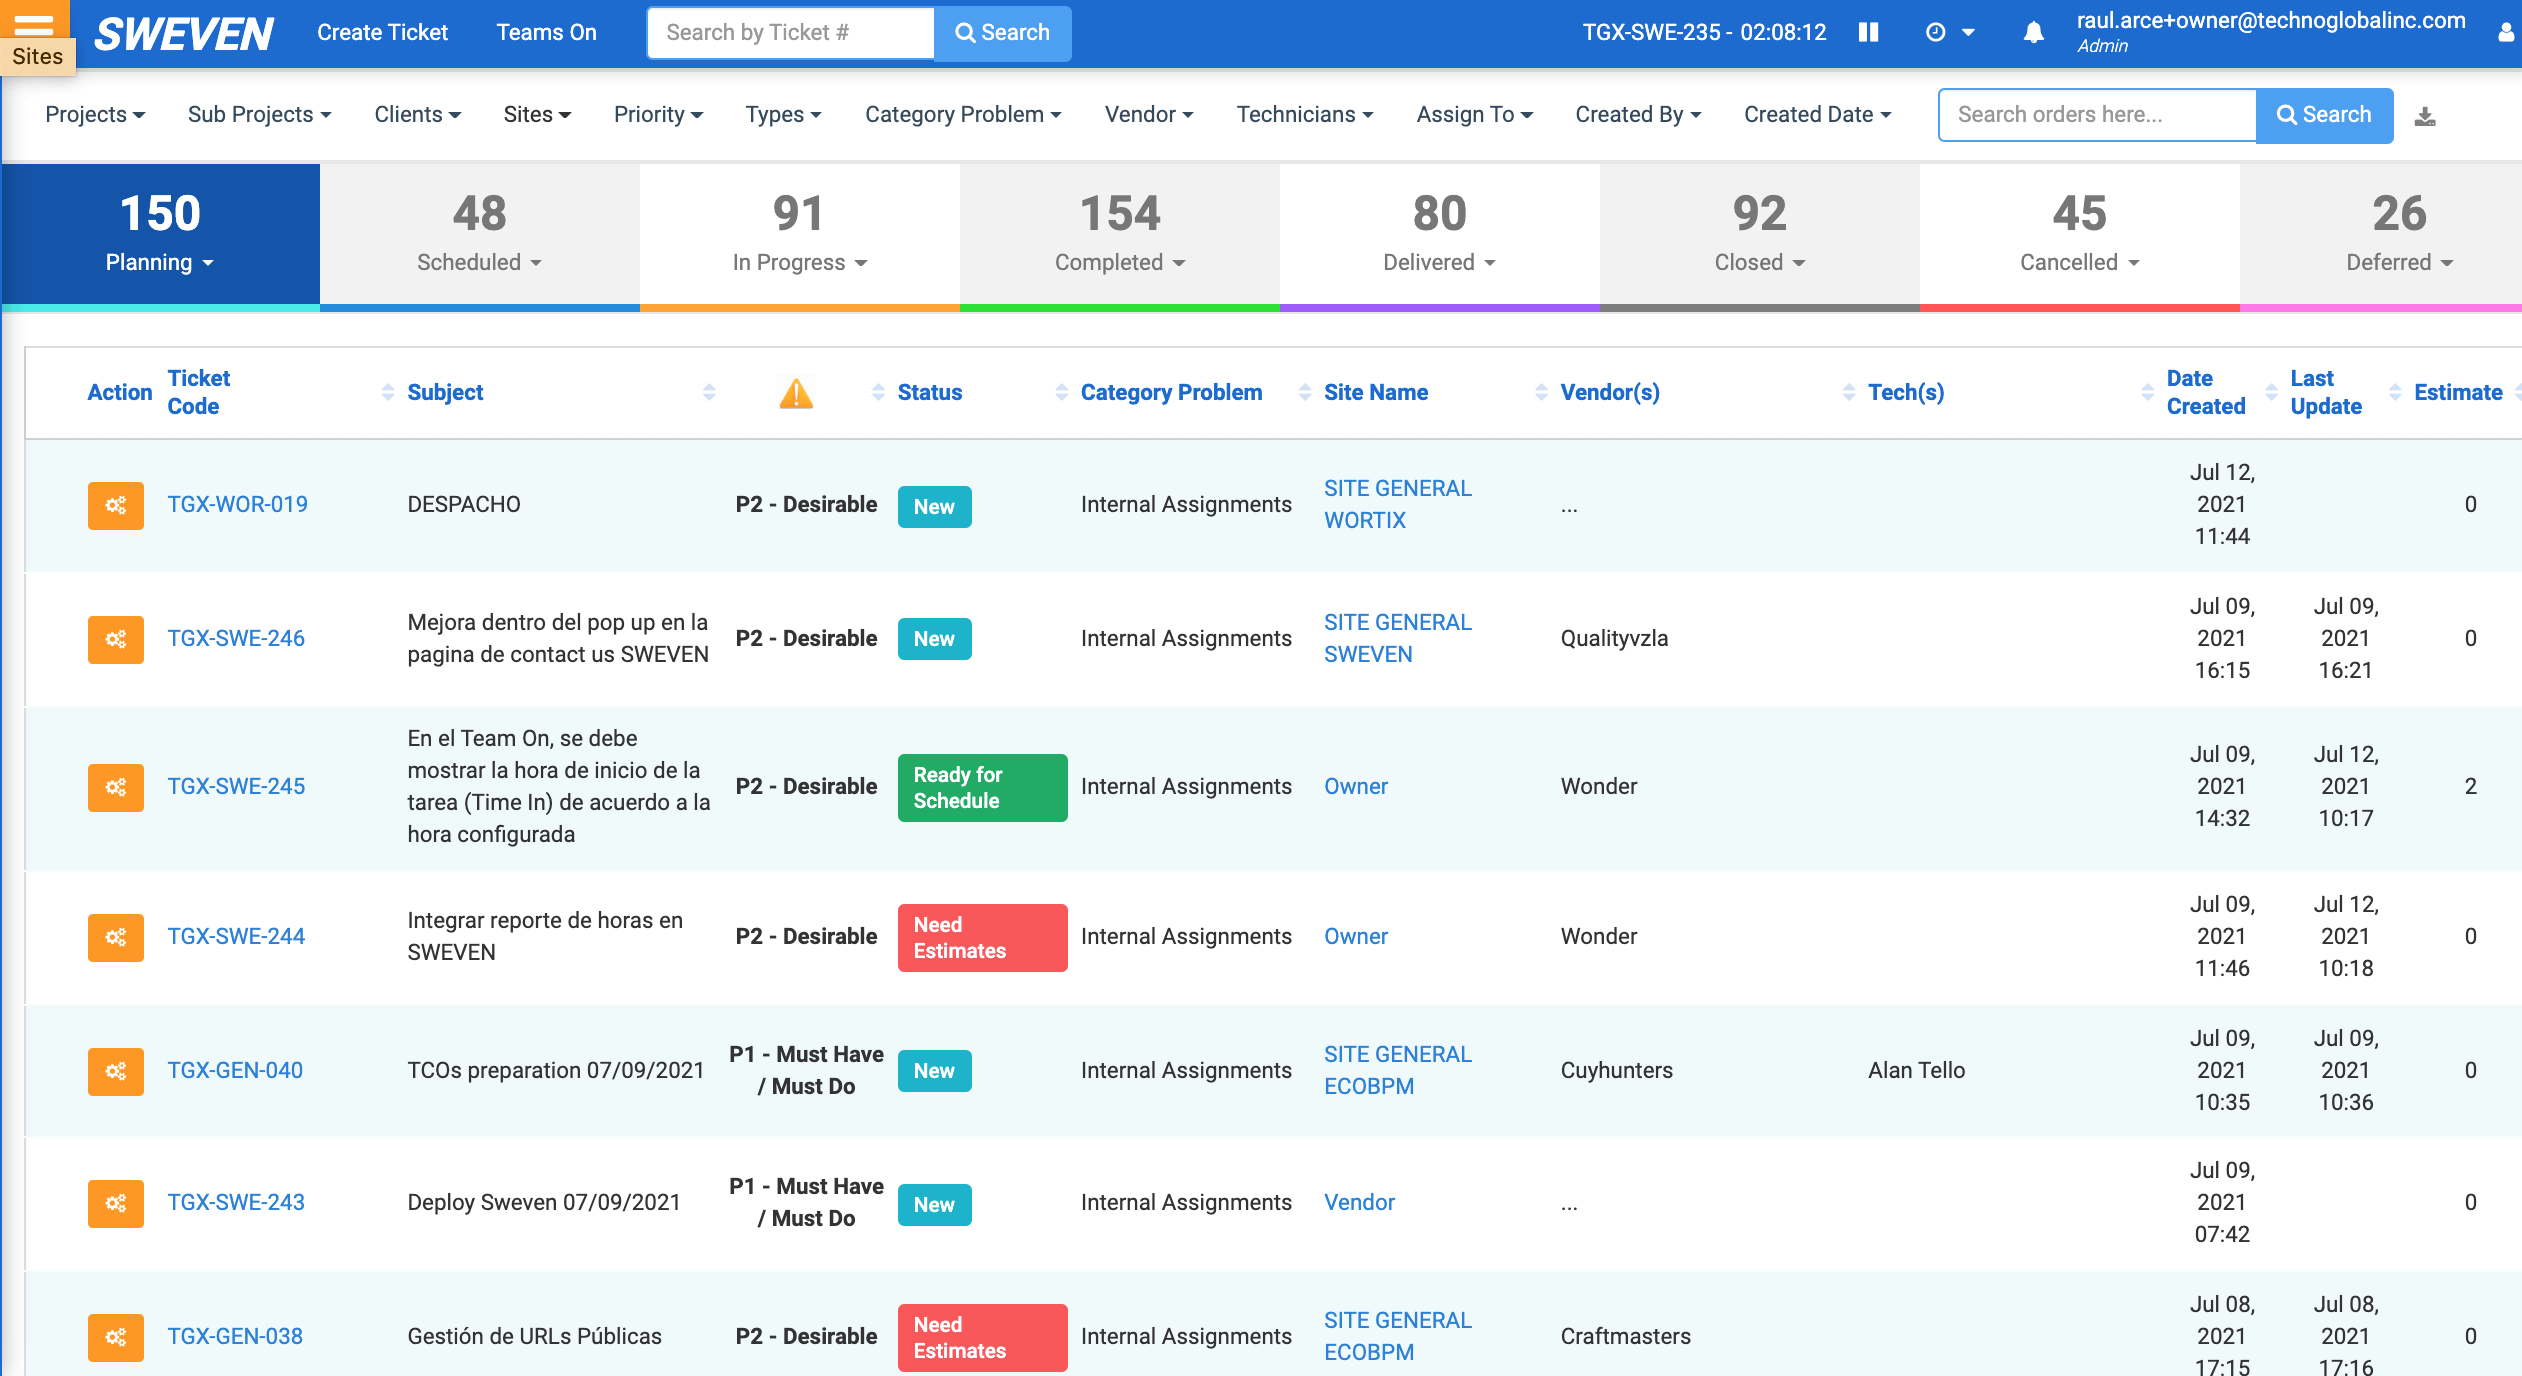Sort by Ticket Code column arrows
The height and width of the screenshot is (1376, 2522).
[x=388, y=392]
